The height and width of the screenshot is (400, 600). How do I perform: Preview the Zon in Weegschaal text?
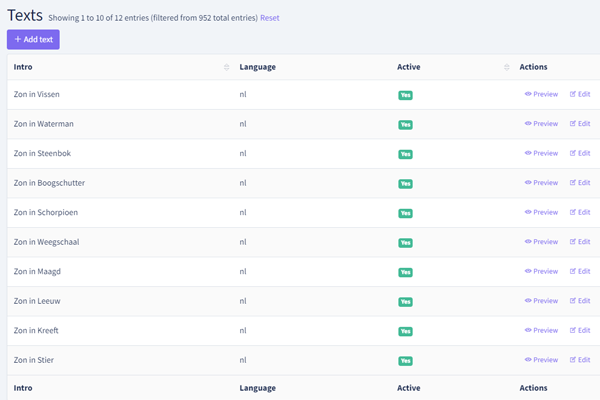click(541, 242)
